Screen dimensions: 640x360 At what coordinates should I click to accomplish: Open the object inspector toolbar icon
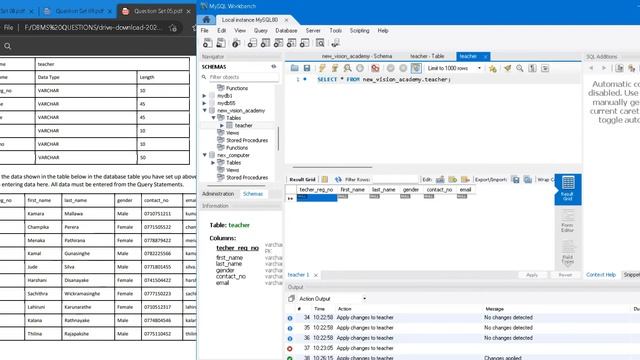tap(236, 43)
